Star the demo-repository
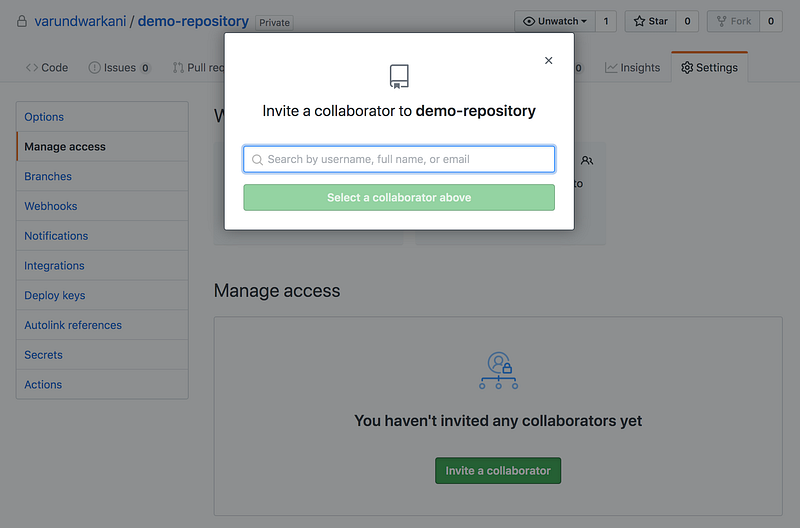 click(651, 21)
